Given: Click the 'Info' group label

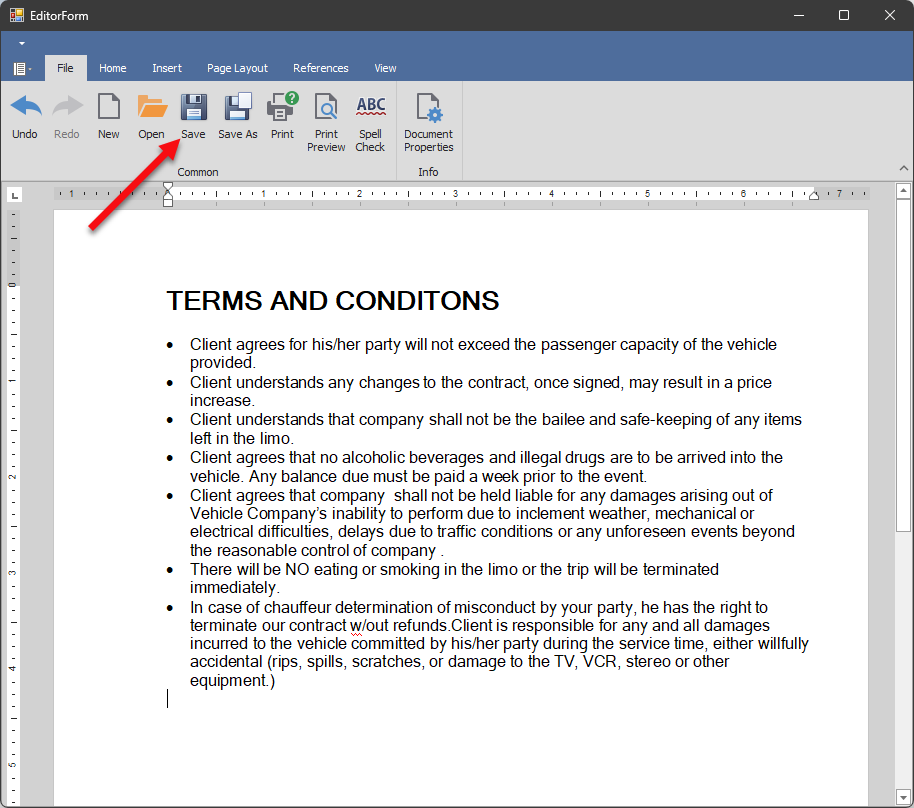Looking at the screenshot, I should point(428,172).
